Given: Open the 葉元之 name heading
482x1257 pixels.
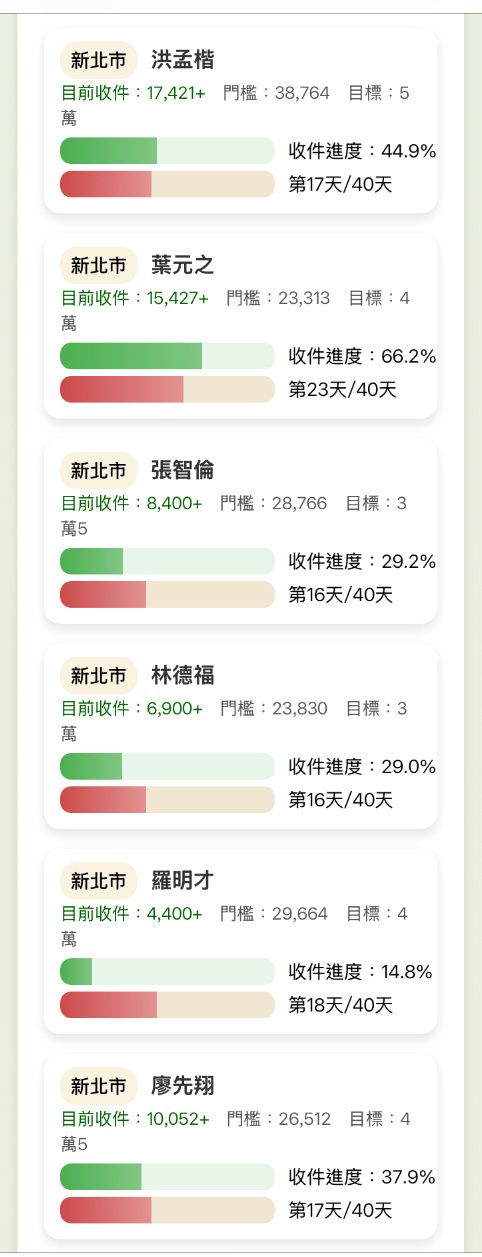Looking at the screenshot, I should click(x=183, y=265).
